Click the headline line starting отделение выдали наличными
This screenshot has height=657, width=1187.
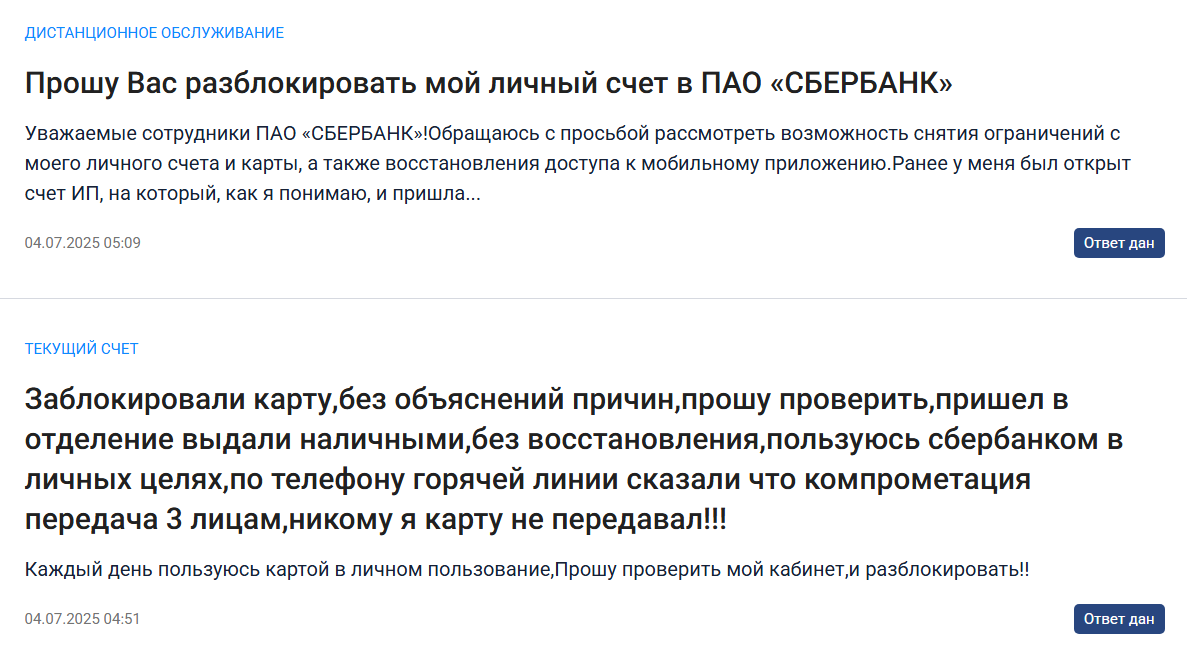pyautogui.click(x=573, y=440)
